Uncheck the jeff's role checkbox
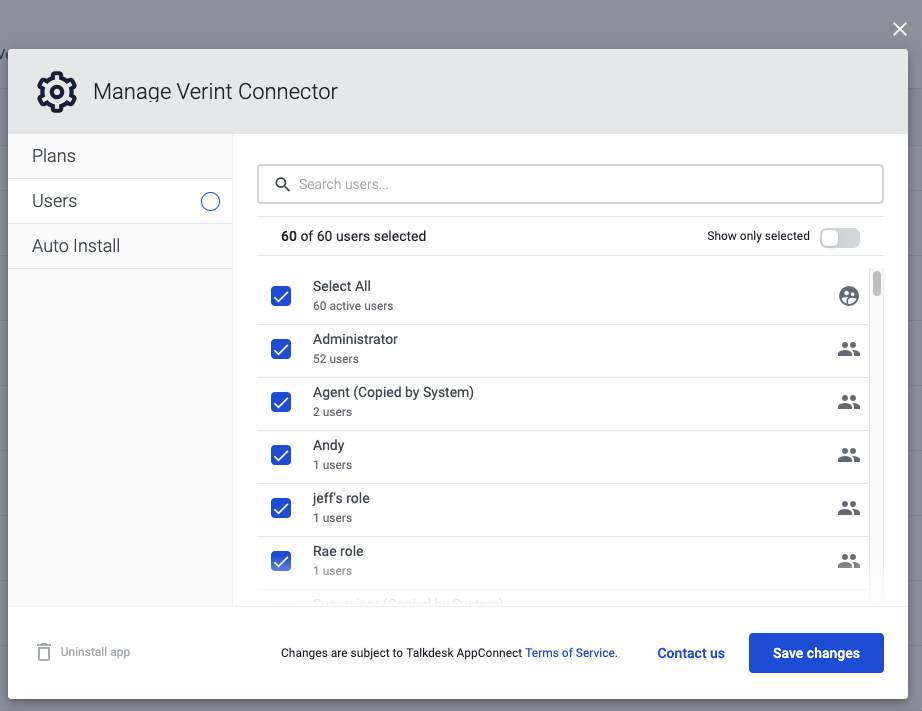 coord(281,508)
